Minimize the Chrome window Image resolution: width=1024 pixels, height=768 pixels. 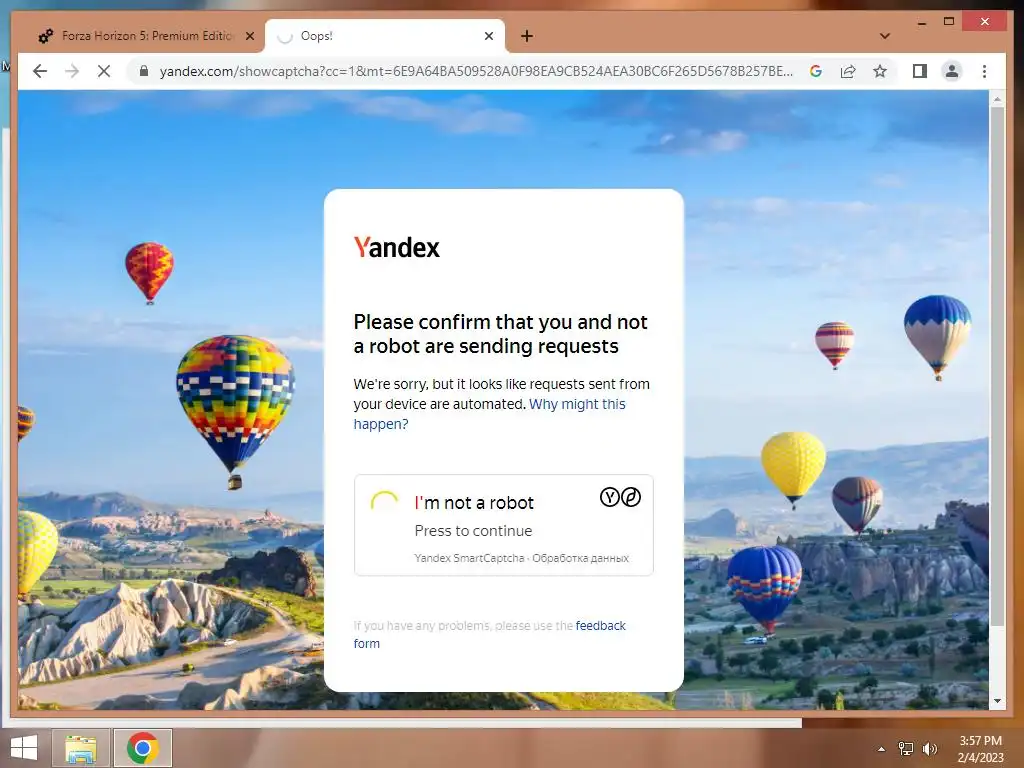[x=921, y=22]
